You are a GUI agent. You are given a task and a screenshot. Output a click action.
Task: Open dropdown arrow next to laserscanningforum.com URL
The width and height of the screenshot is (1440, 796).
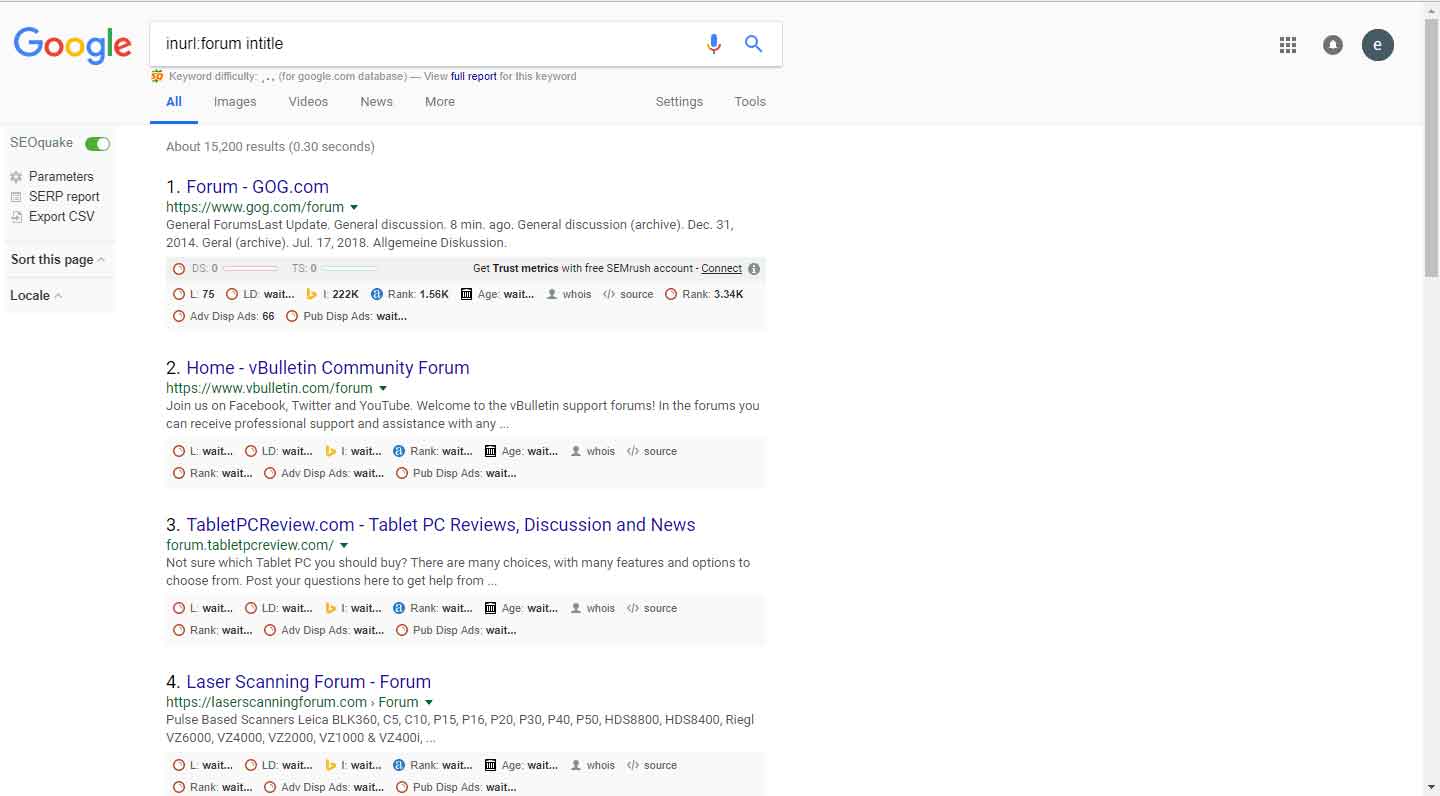point(429,703)
